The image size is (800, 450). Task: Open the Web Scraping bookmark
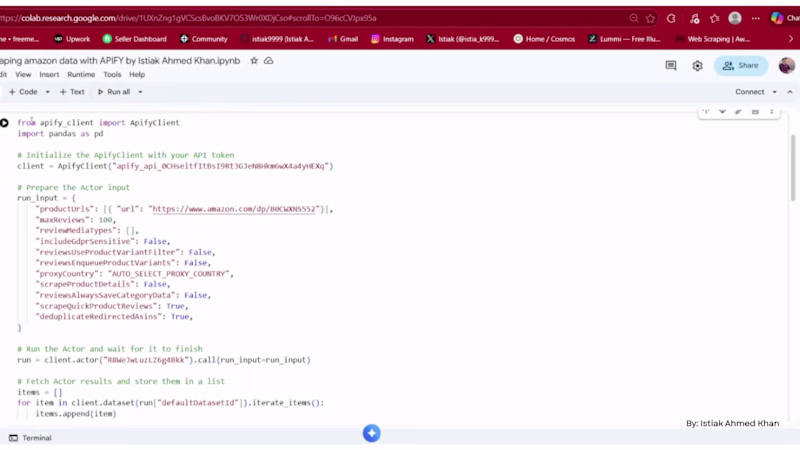click(x=712, y=39)
